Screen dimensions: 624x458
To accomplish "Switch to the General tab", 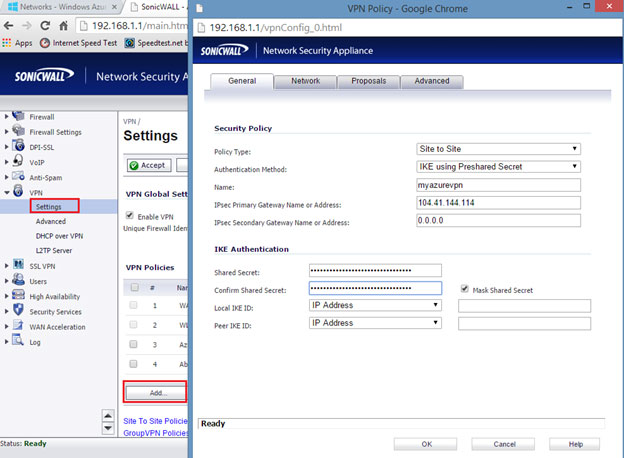I will [242, 81].
